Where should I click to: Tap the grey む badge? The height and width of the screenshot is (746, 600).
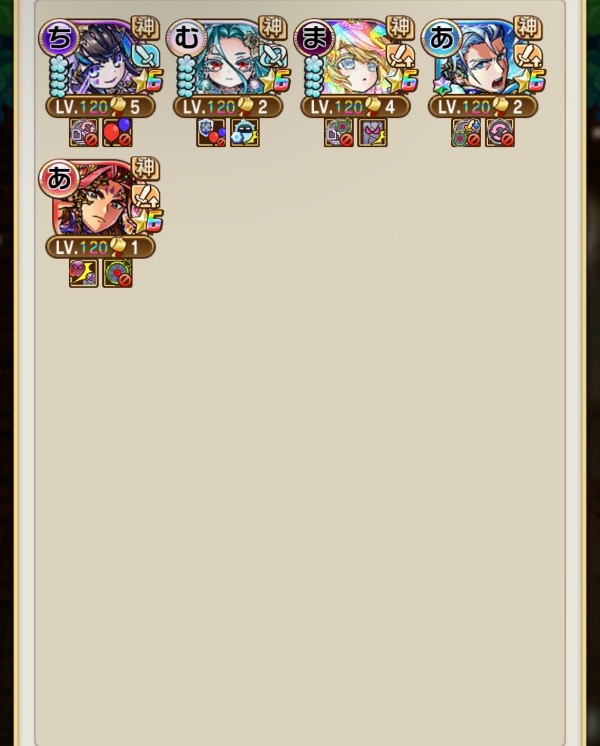[x=187, y=38]
